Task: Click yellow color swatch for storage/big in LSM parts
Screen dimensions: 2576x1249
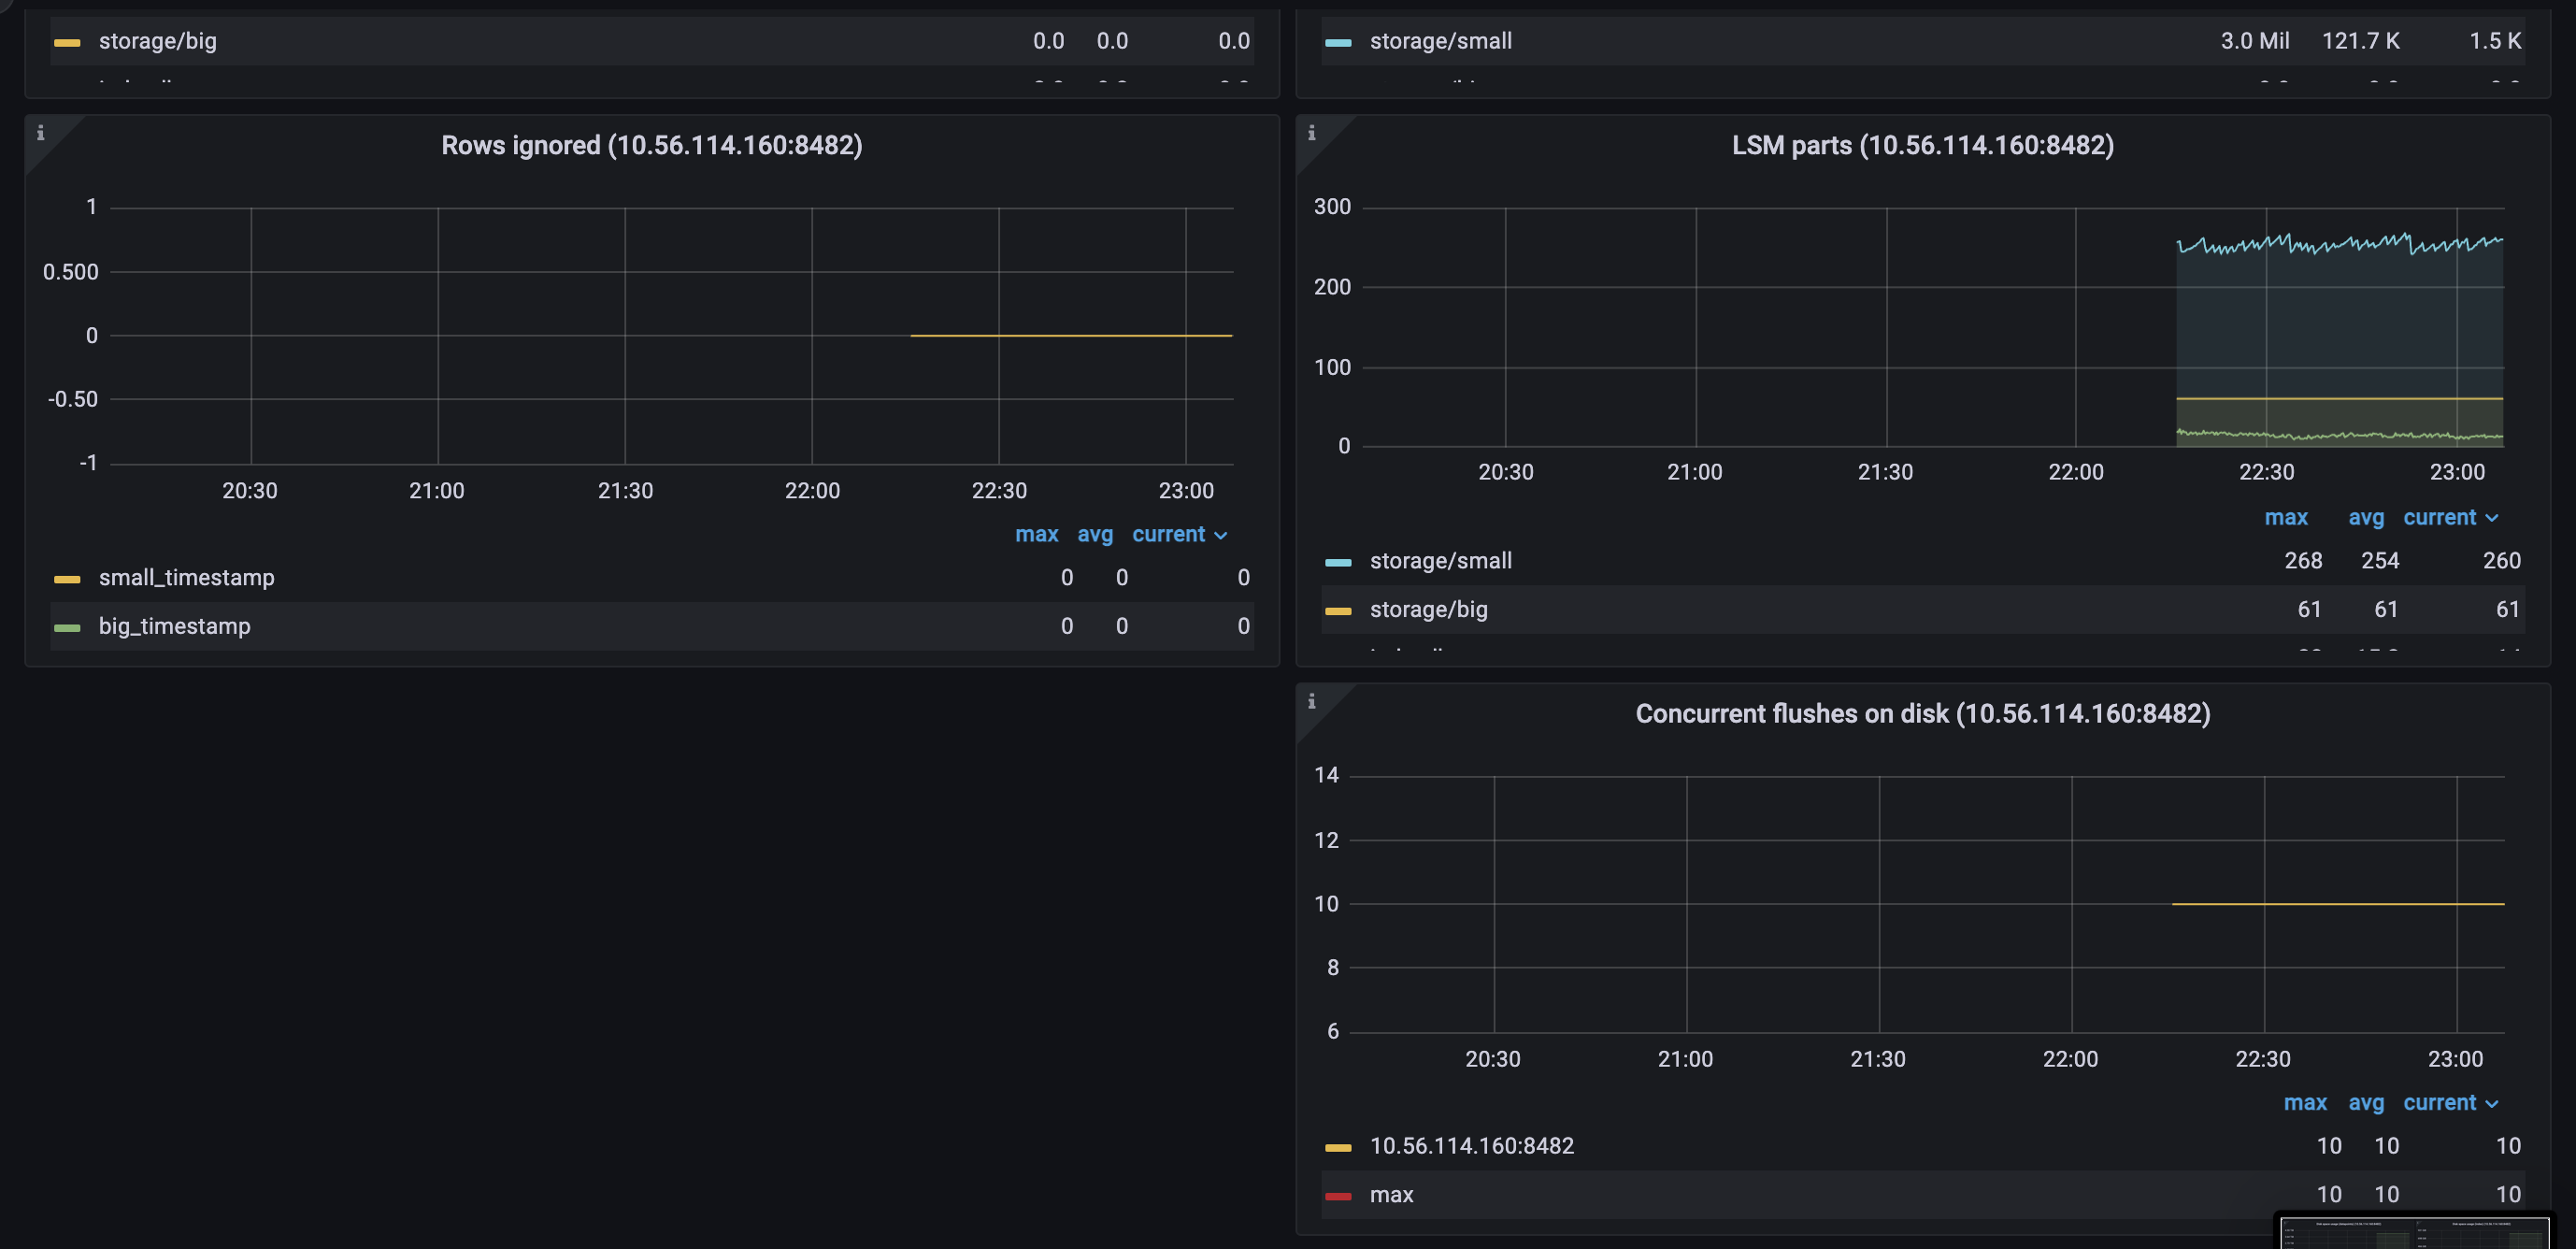Action: pyautogui.click(x=1338, y=611)
